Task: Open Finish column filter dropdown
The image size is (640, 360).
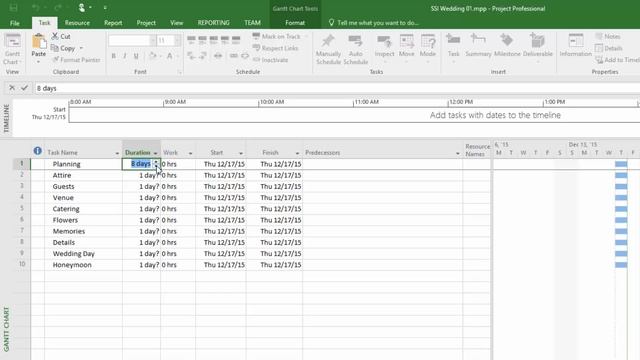Action: pos(297,153)
